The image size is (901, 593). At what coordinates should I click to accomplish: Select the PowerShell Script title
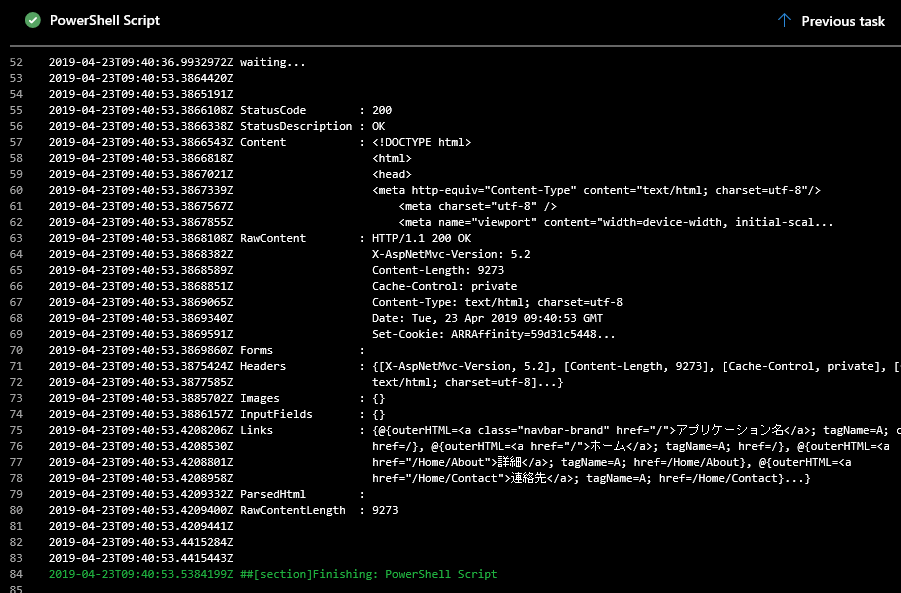click(105, 20)
